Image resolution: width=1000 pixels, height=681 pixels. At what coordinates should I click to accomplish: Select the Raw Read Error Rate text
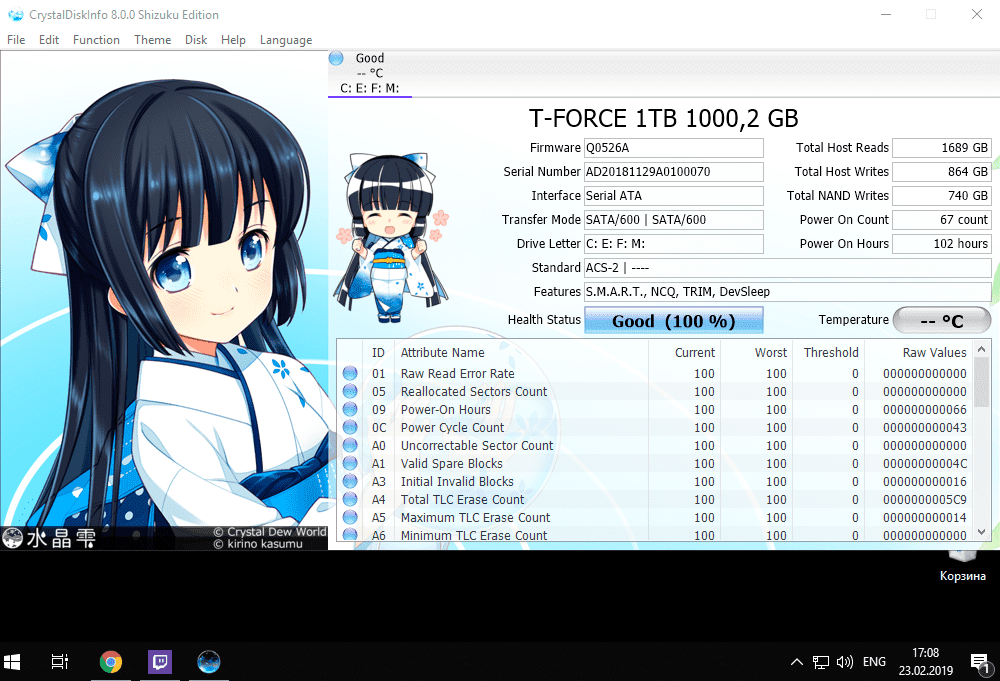tap(457, 374)
